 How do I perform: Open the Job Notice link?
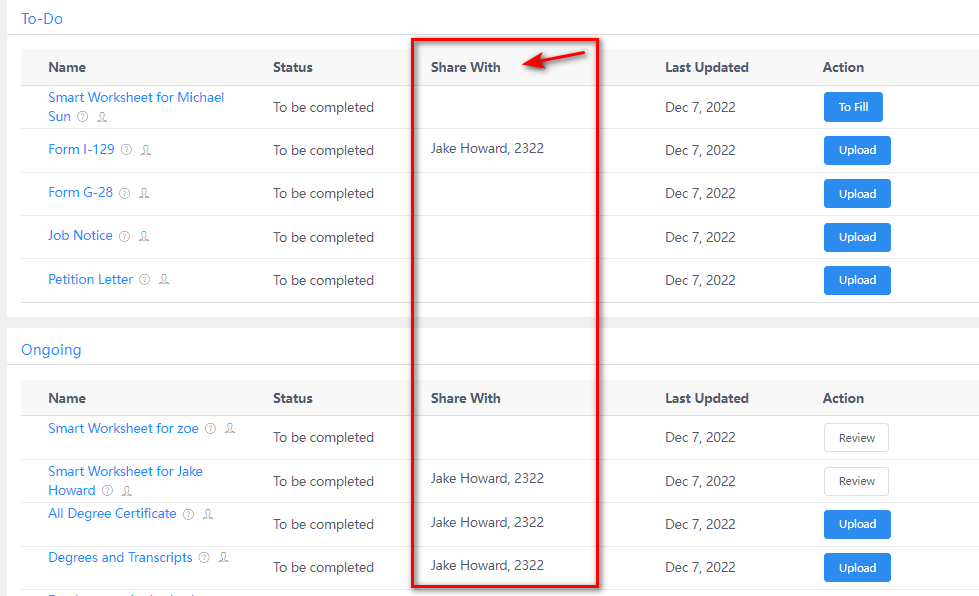[x=80, y=236]
